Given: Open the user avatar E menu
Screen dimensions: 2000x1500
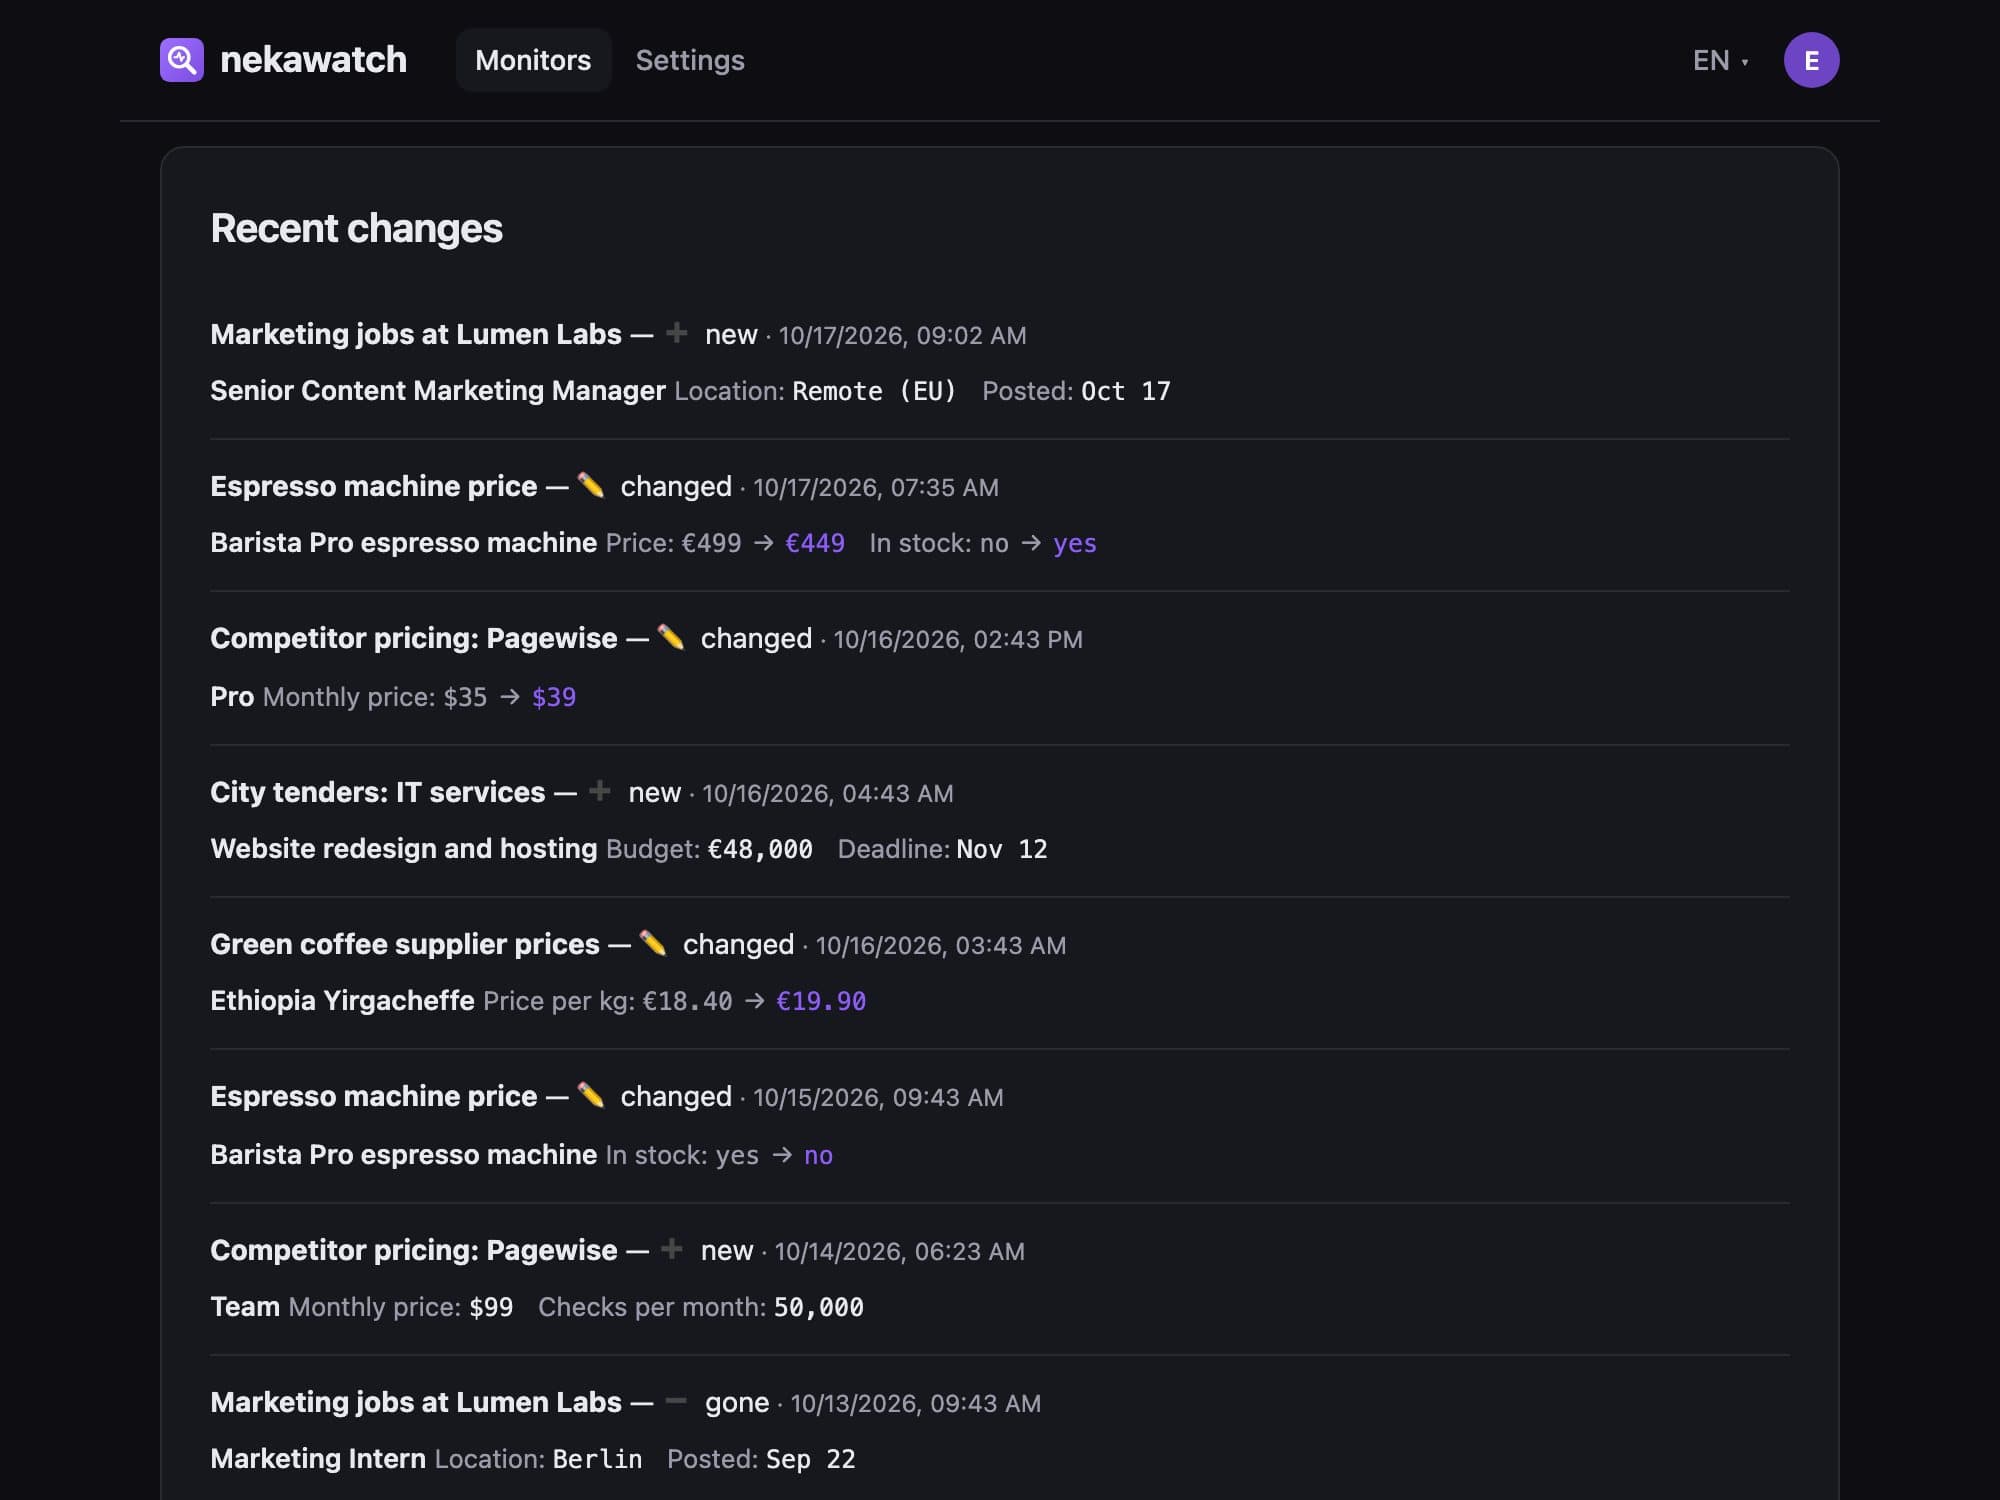Looking at the screenshot, I should point(1811,60).
